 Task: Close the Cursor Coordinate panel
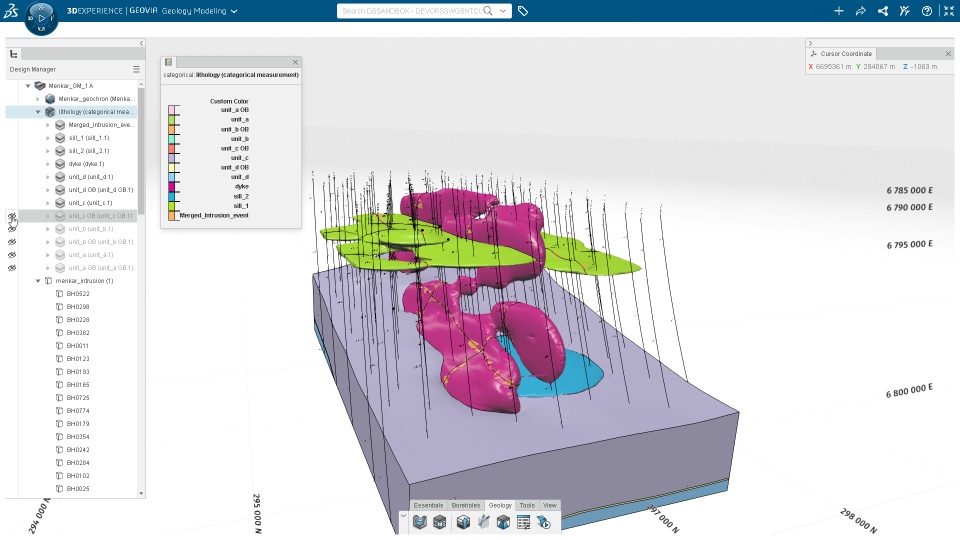[x=948, y=54]
